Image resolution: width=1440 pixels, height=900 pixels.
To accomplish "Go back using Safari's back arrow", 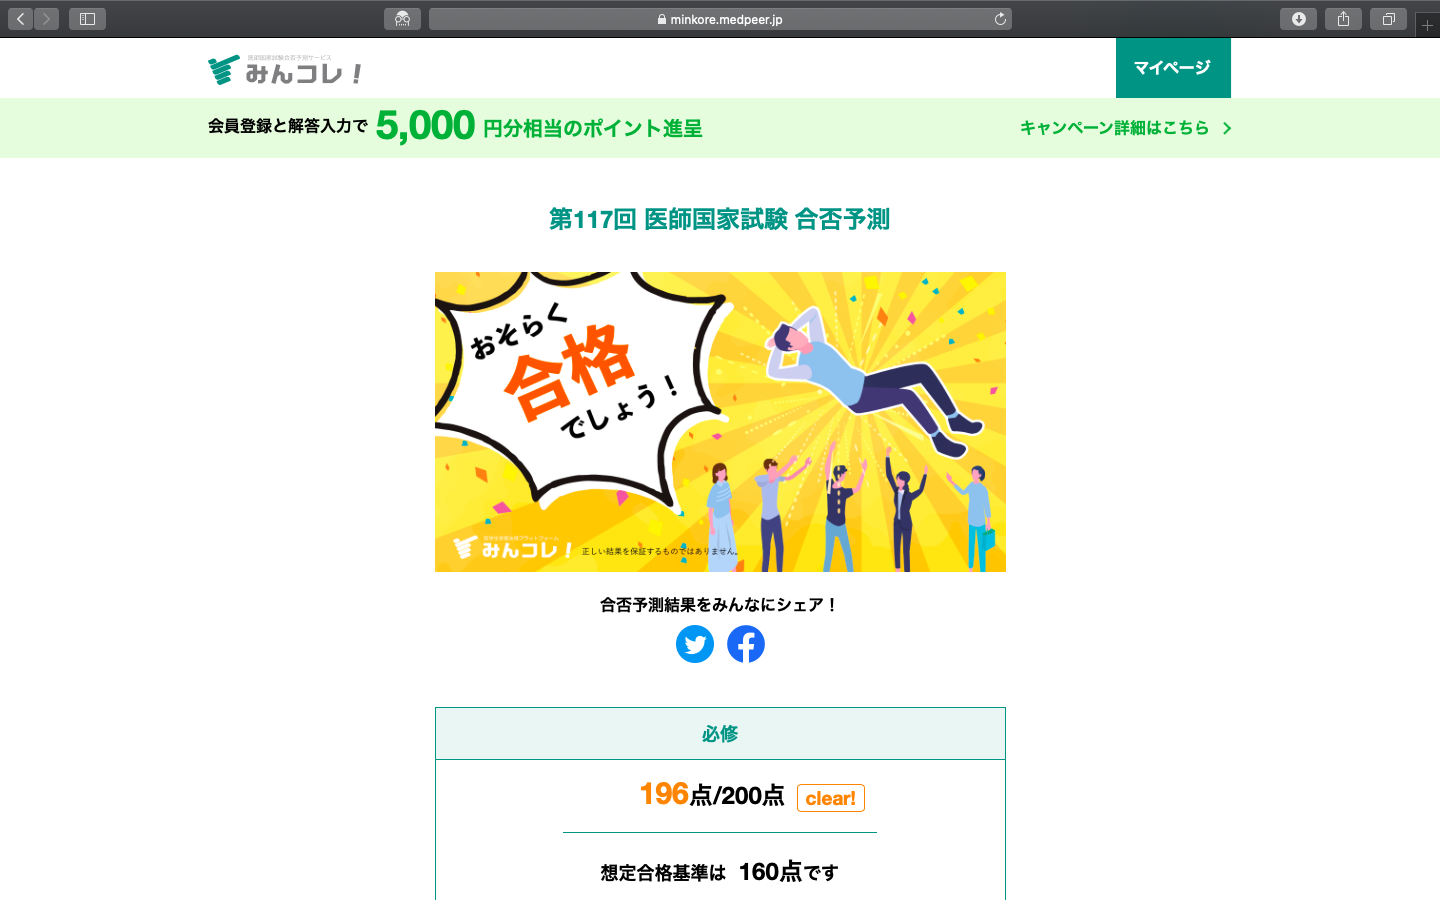I will pos(20,19).
